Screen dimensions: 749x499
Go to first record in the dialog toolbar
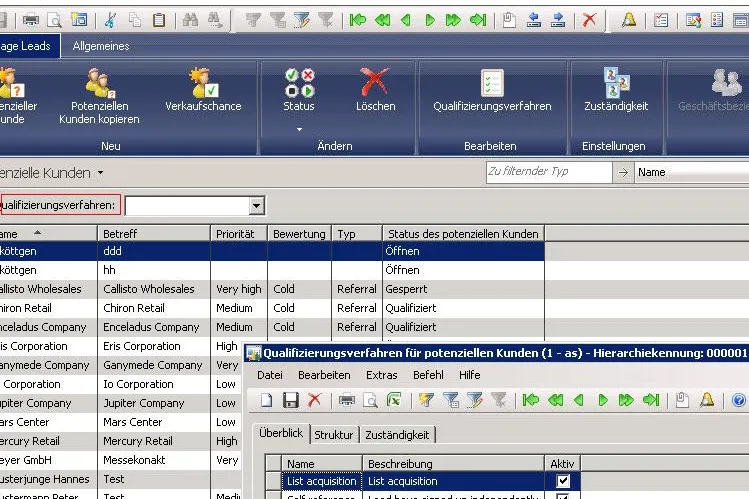[531, 400]
